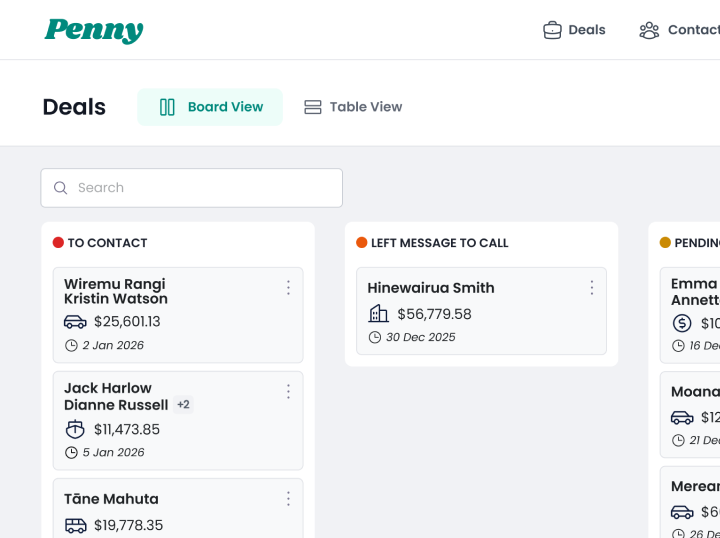
Task: Click the TO CONTACT column header
Action: [x=107, y=243]
